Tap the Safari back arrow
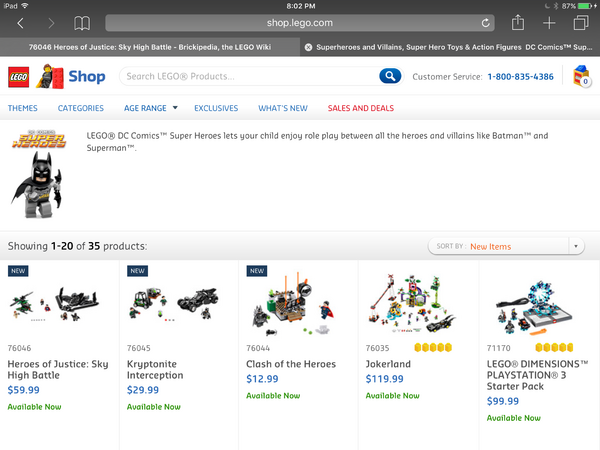Screen dimensions: 600x450 [x=20, y=23]
